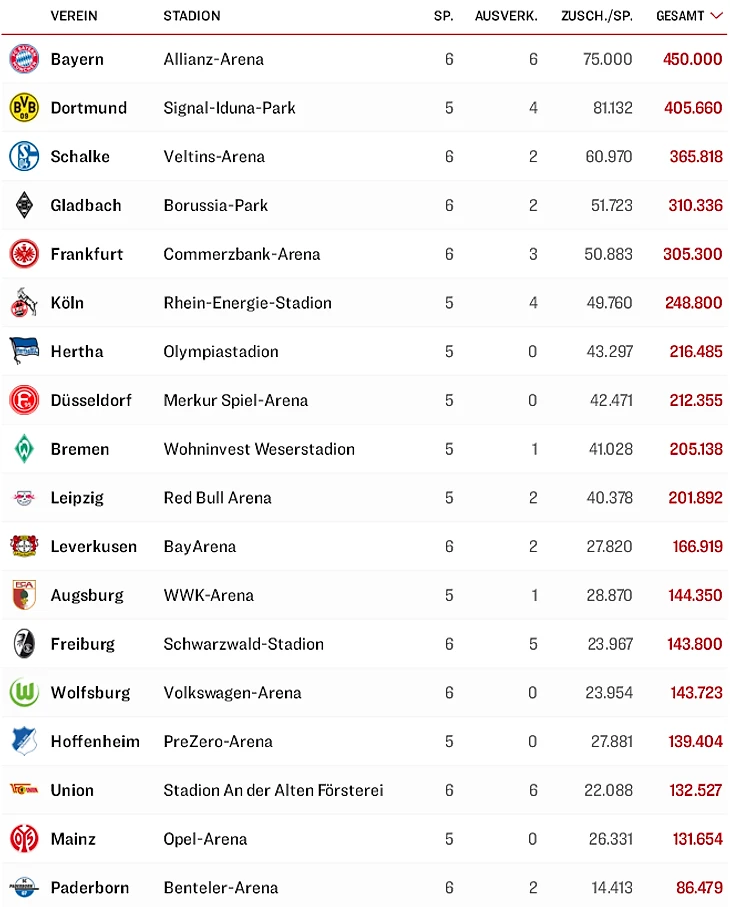Click the Union Berlin logo

click(x=24, y=790)
